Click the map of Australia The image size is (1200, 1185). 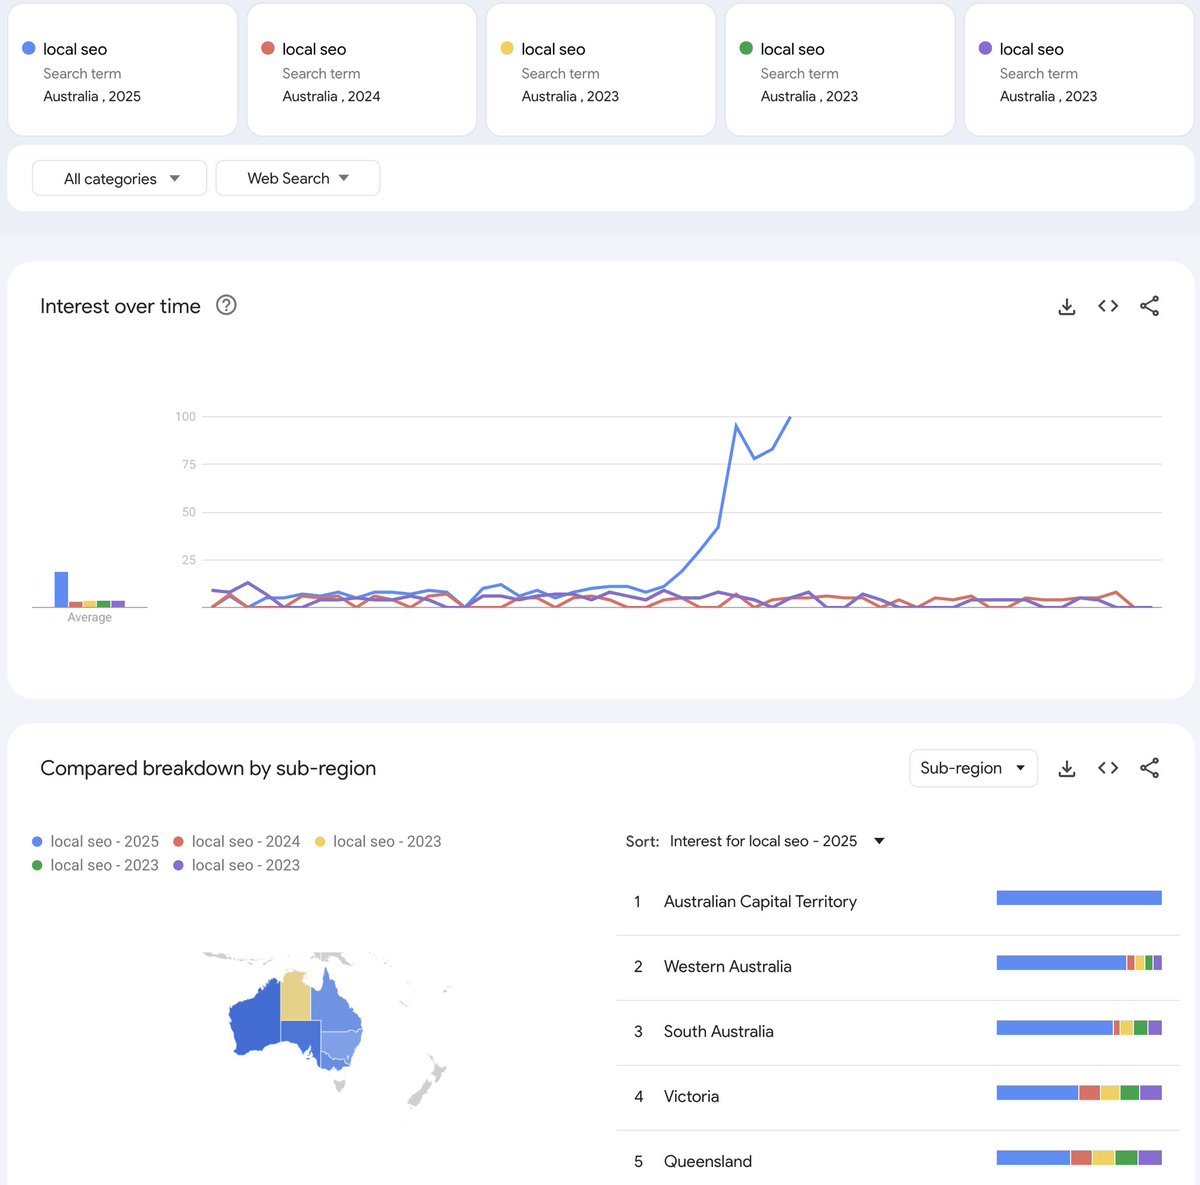tap(295, 1020)
